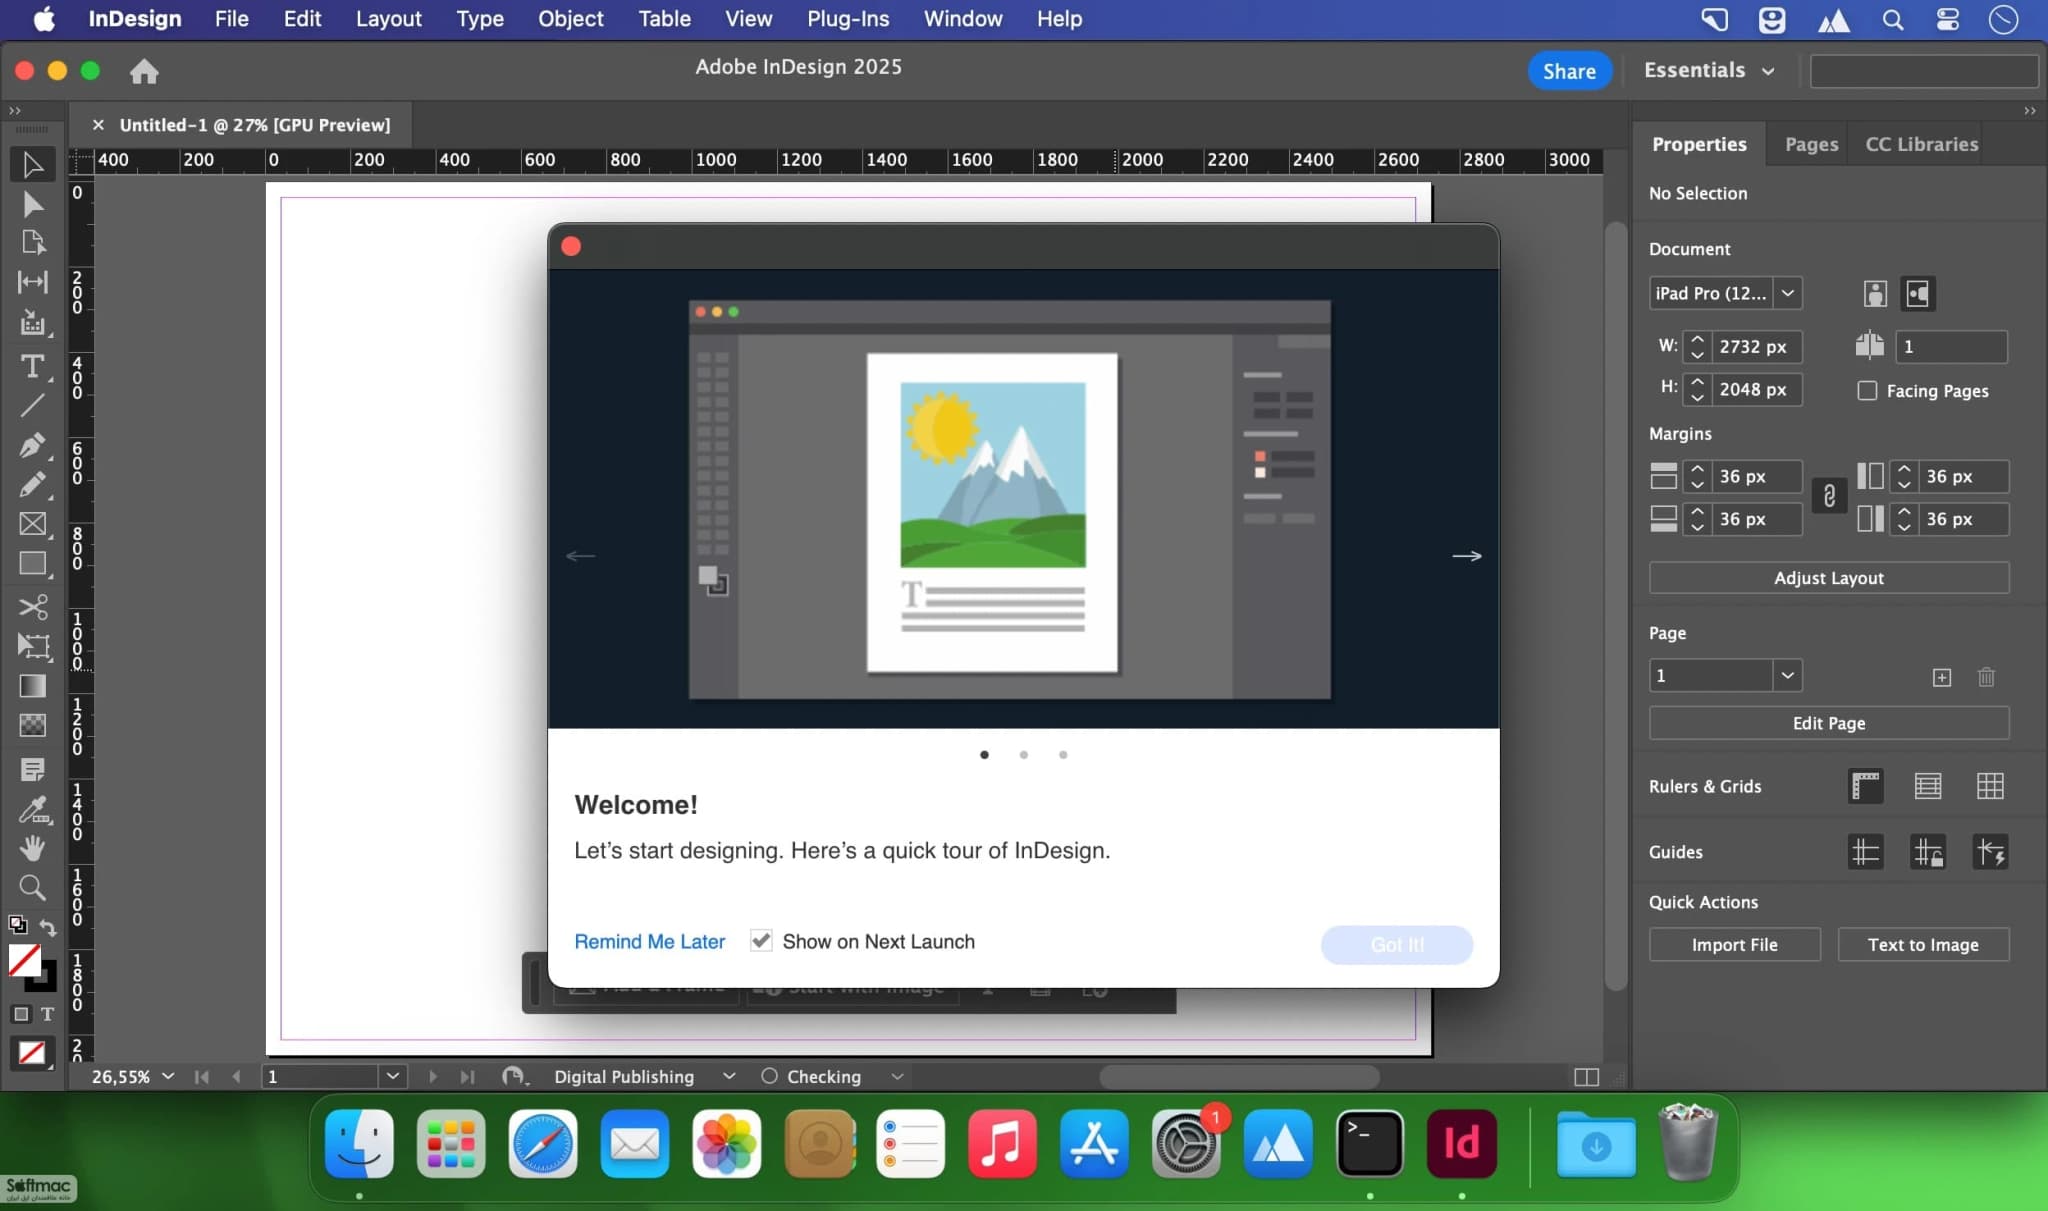
Task: Click the search field in title bar
Action: tap(1924, 71)
